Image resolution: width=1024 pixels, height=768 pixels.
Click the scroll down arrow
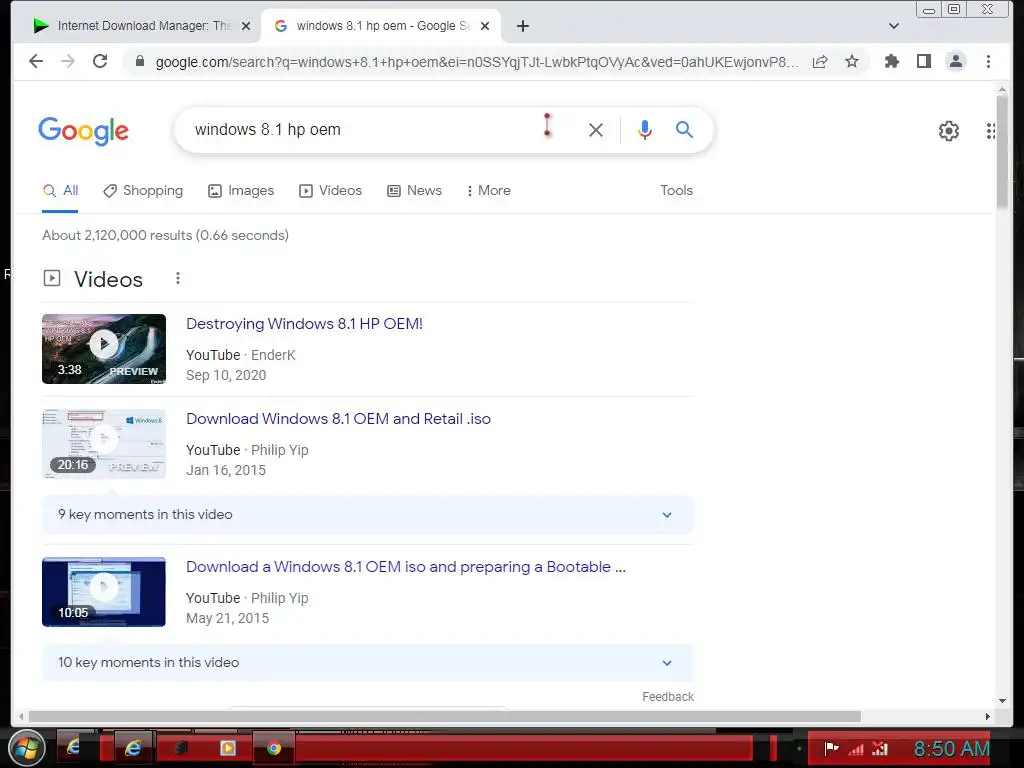pyautogui.click(x=1002, y=701)
